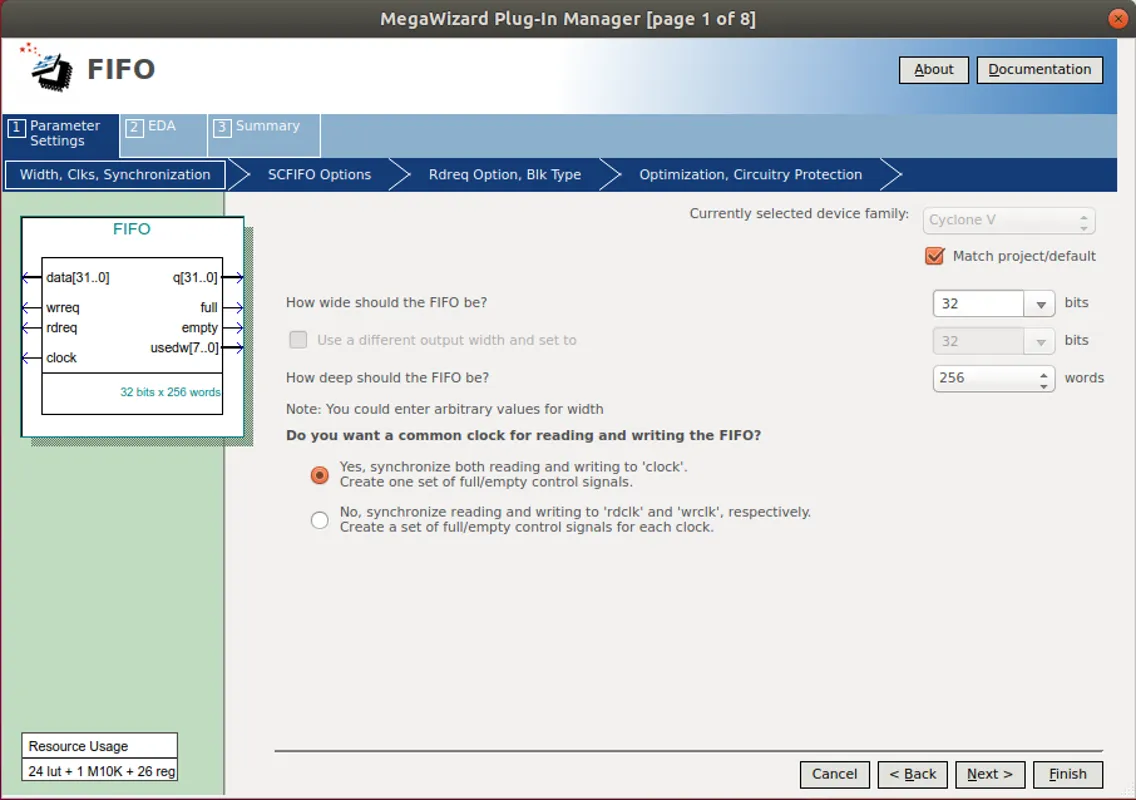The width and height of the screenshot is (1136, 800).
Task: Switch to the EDA tab
Action: tap(163, 133)
